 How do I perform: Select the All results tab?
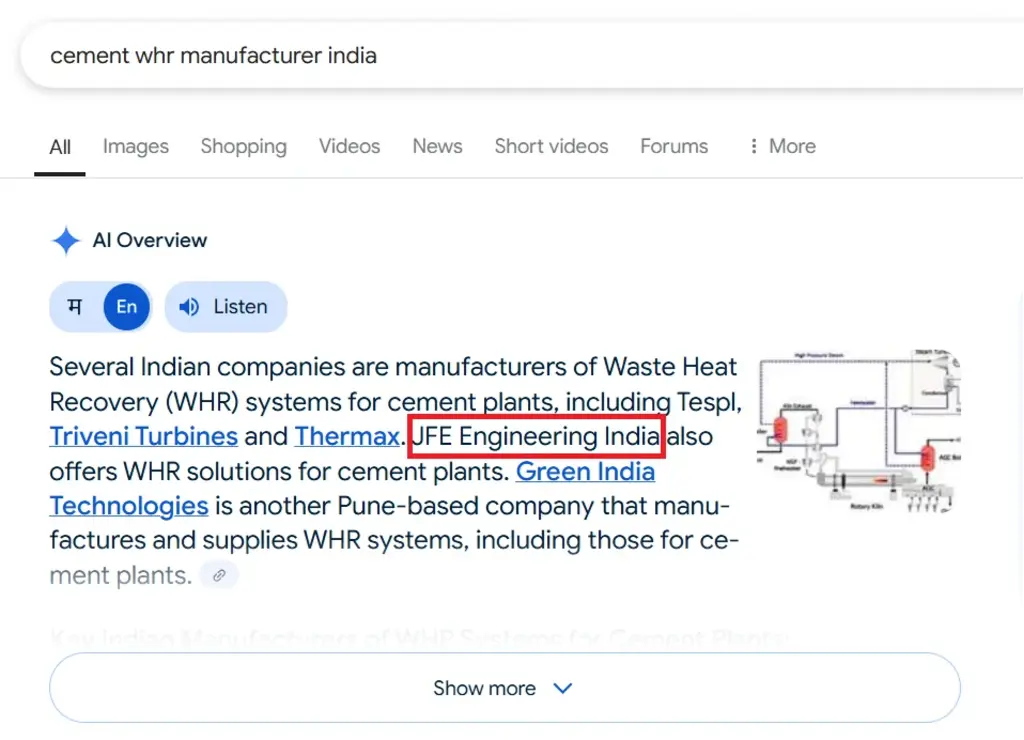pos(60,147)
